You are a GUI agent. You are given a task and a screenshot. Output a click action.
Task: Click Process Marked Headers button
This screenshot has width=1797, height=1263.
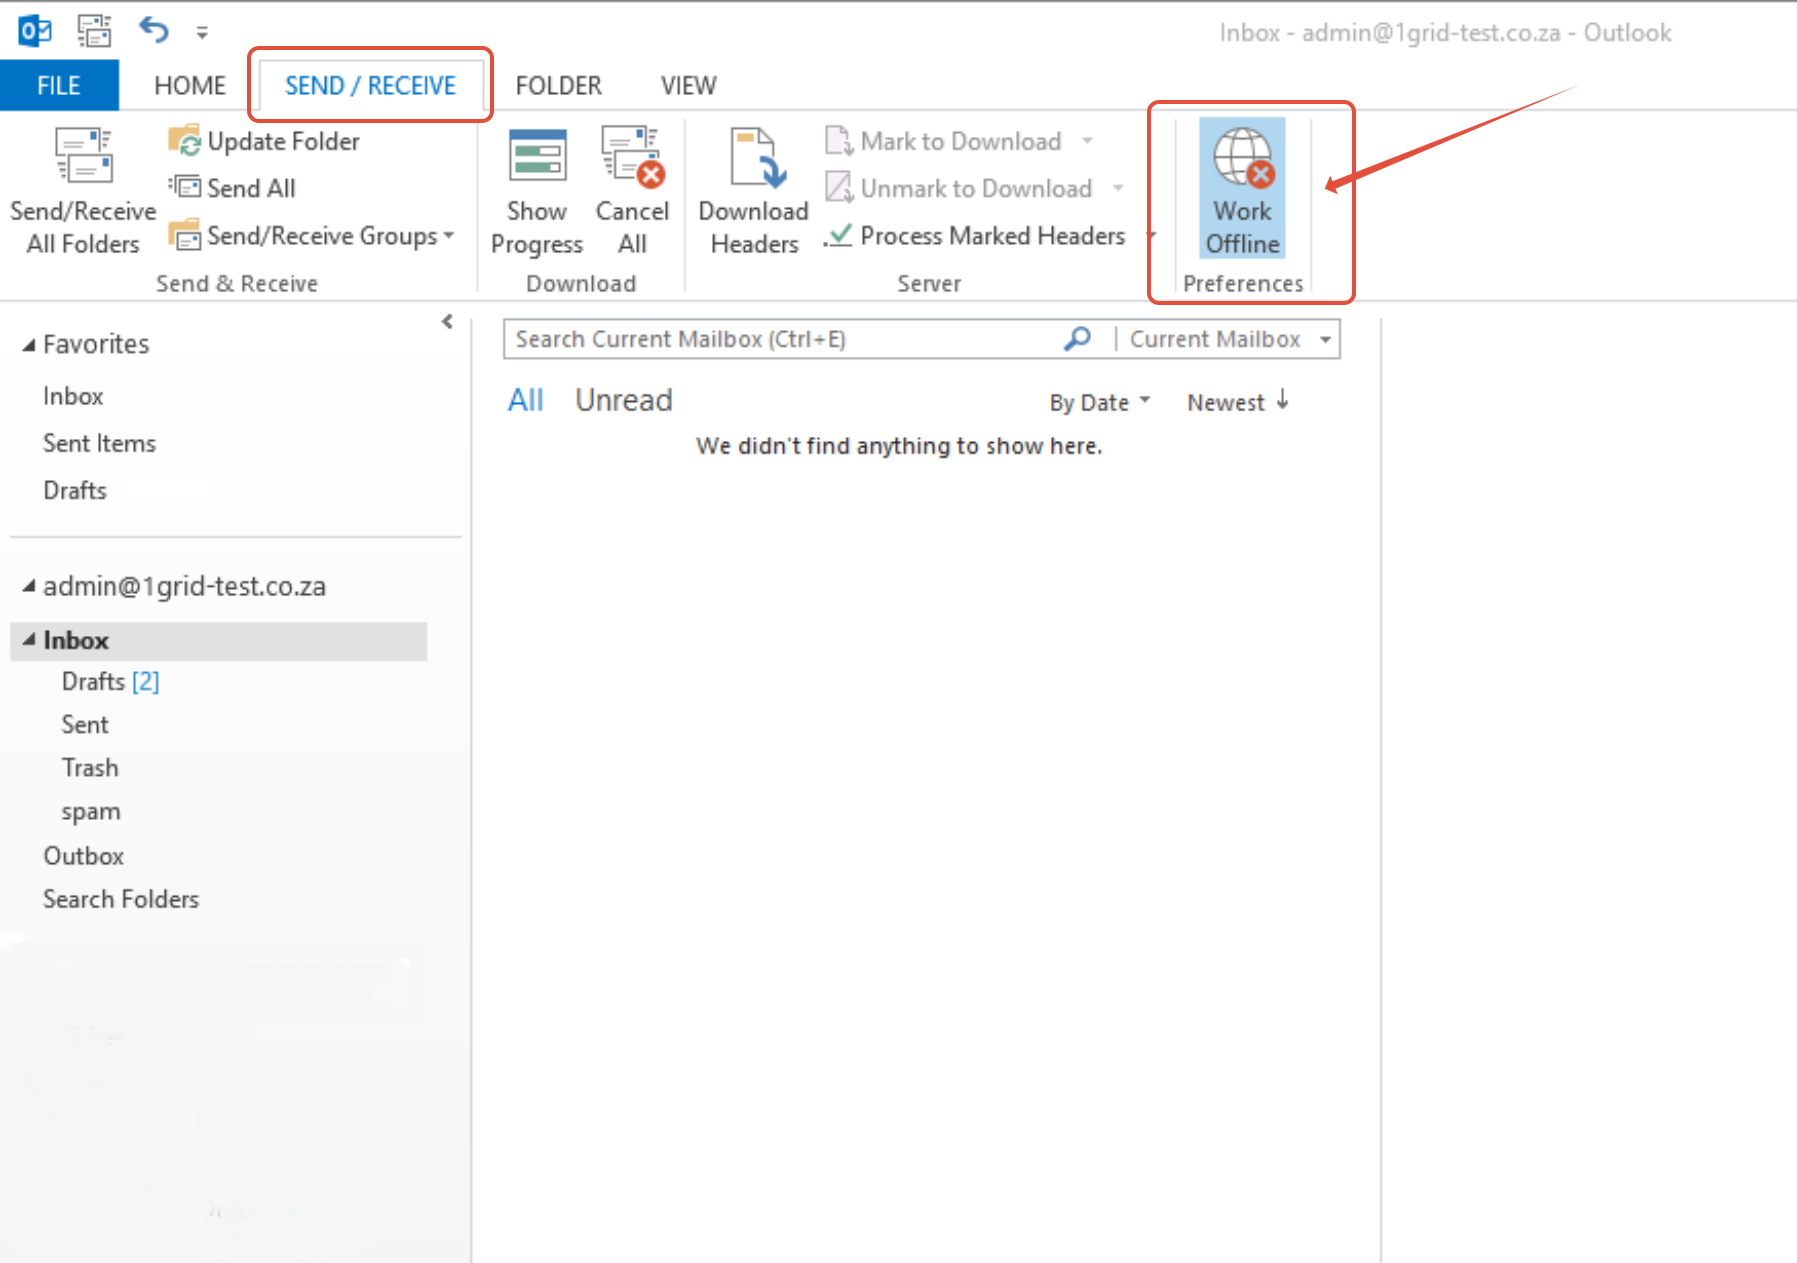click(x=975, y=236)
